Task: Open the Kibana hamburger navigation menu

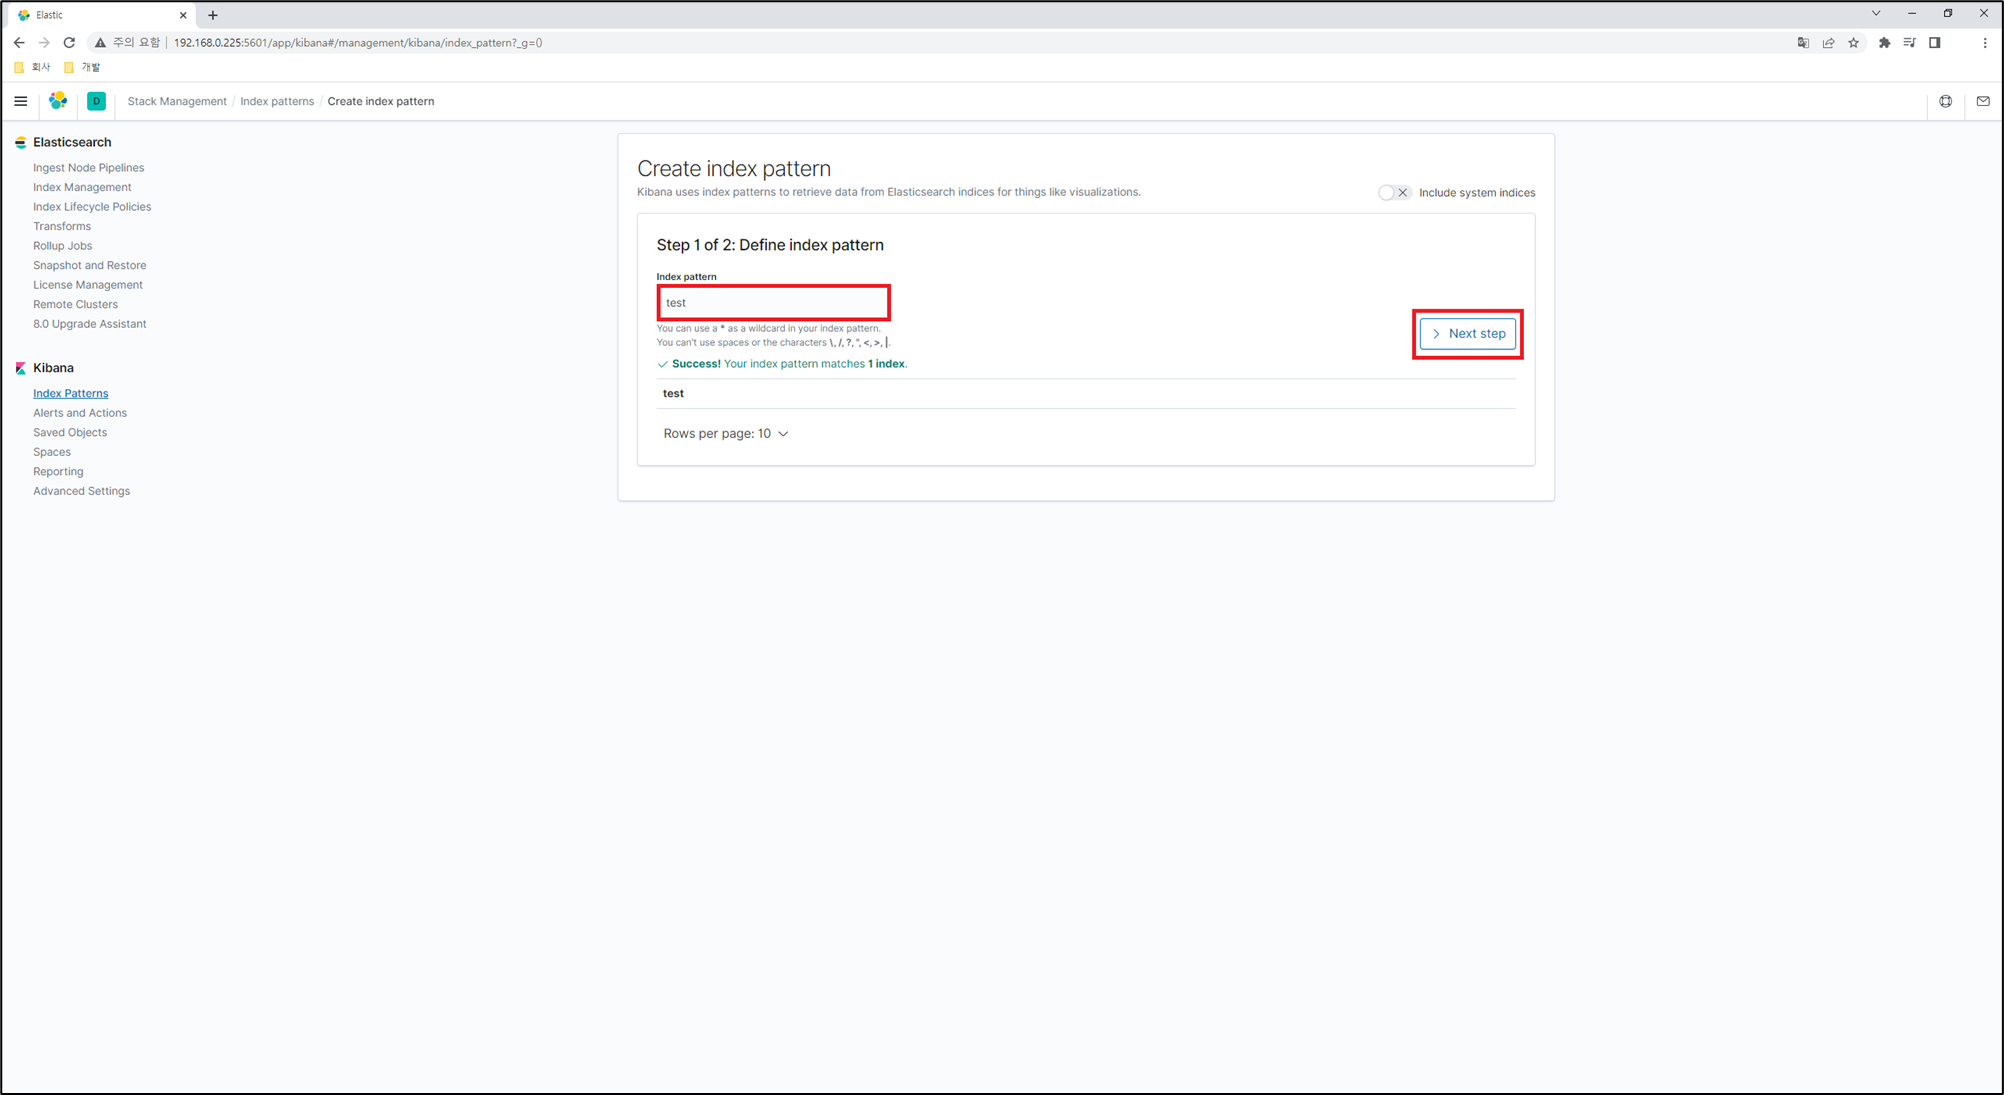Action: coord(20,101)
